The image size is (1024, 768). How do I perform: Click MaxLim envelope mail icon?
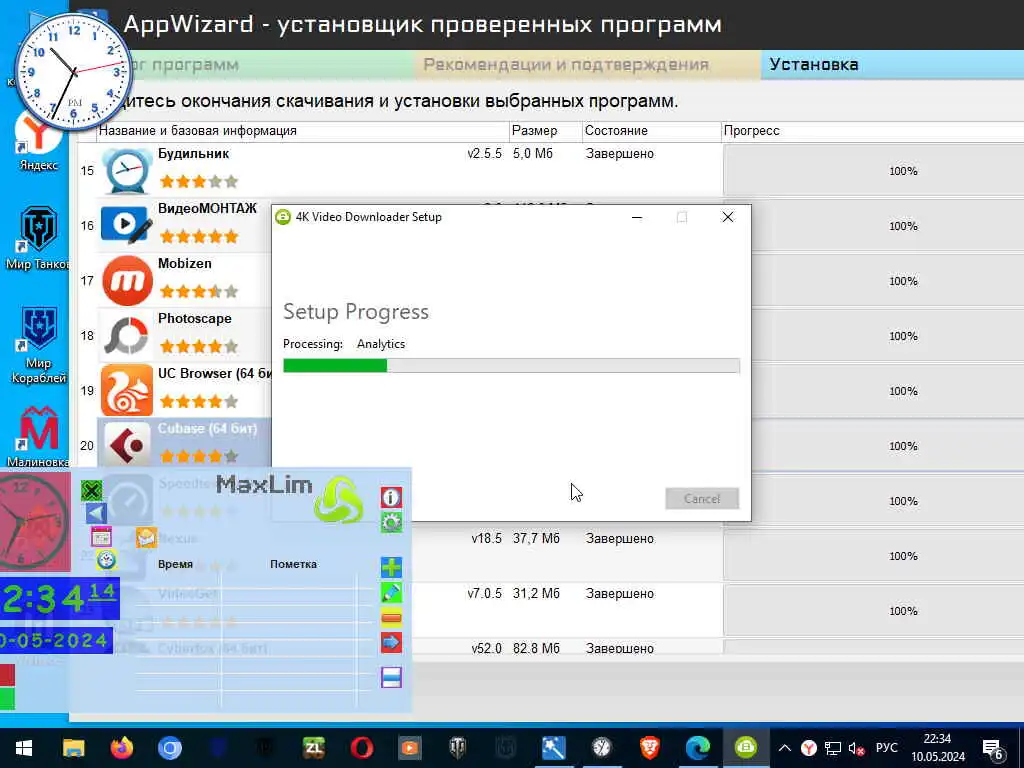(146, 537)
